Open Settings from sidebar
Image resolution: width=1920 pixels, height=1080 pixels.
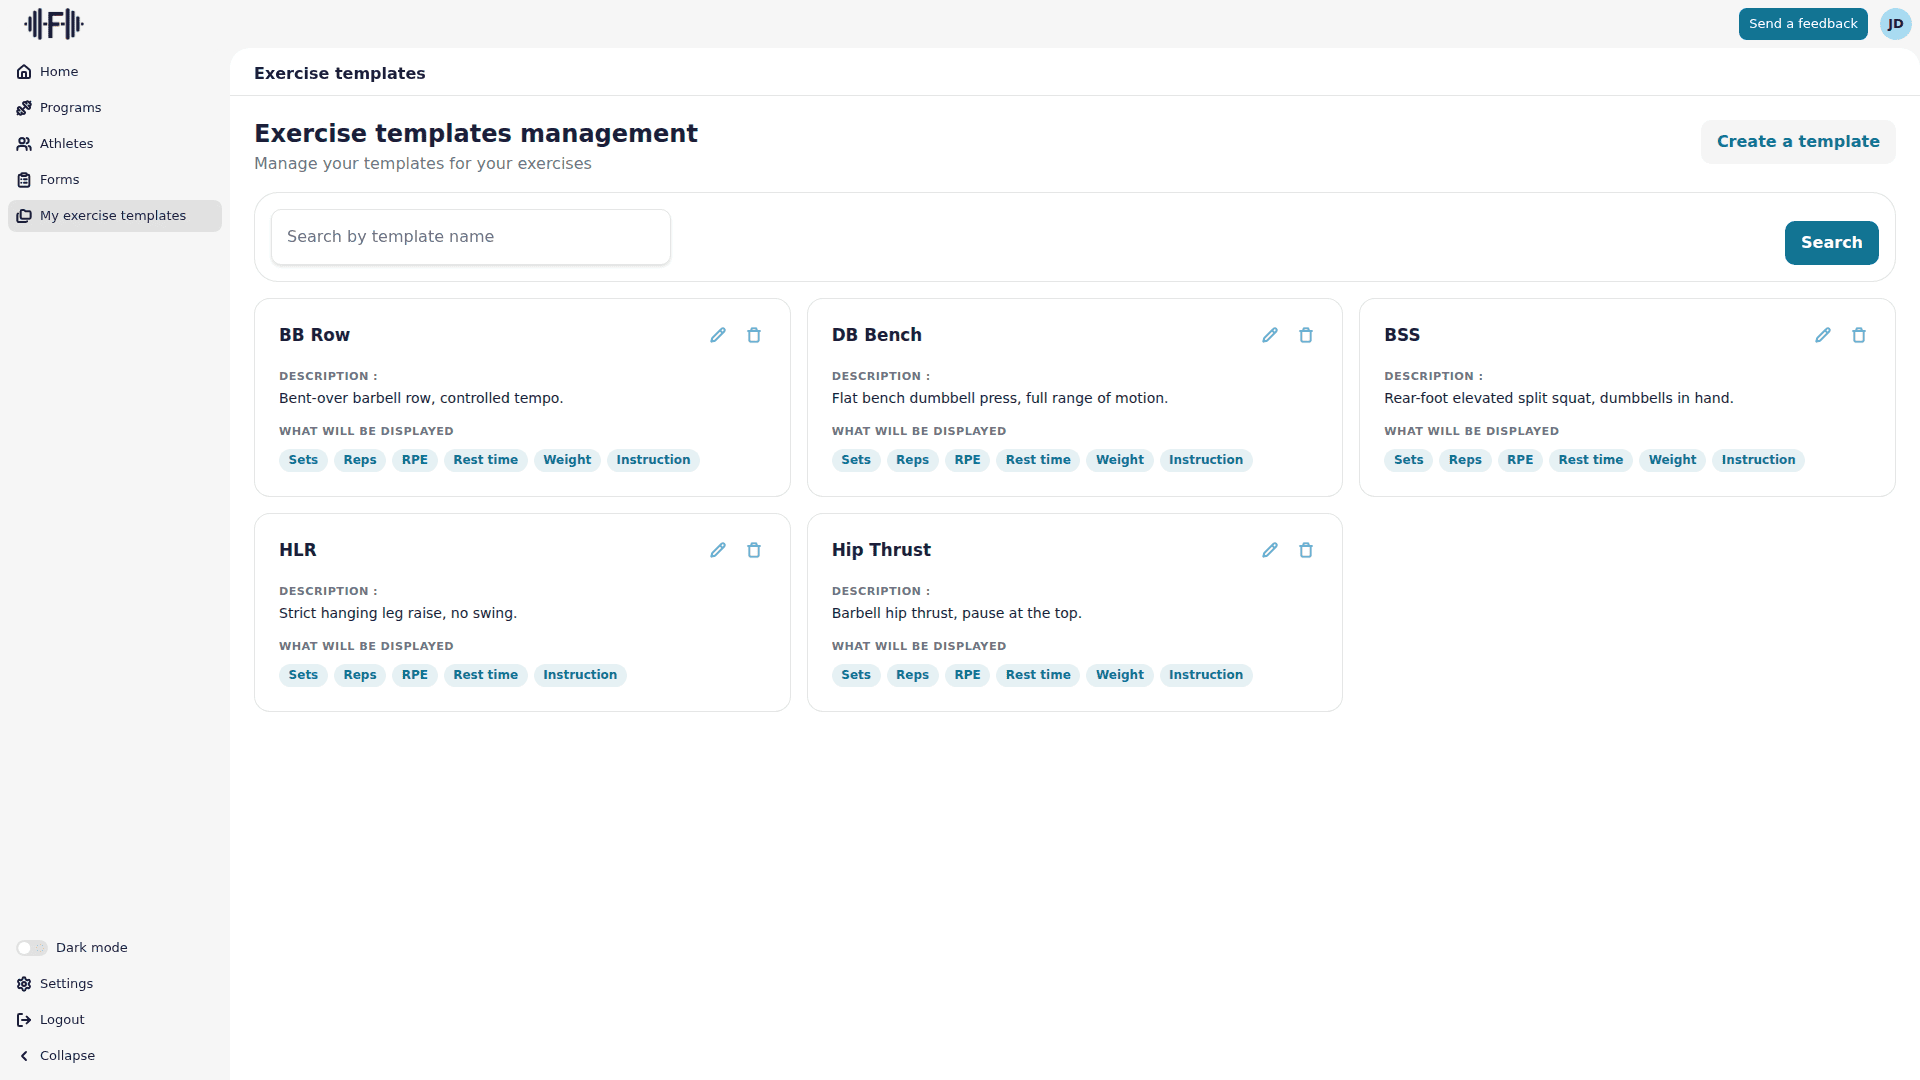tap(115, 984)
